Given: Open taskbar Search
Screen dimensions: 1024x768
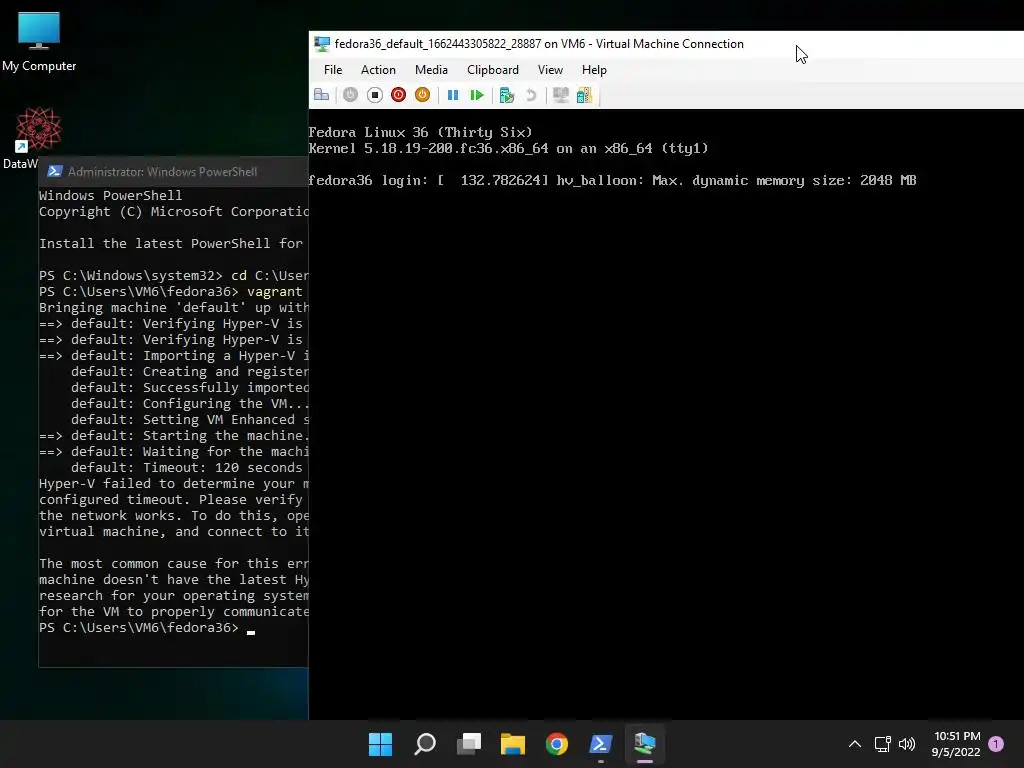Looking at the screenshot, I should click(x=424, y=744).
